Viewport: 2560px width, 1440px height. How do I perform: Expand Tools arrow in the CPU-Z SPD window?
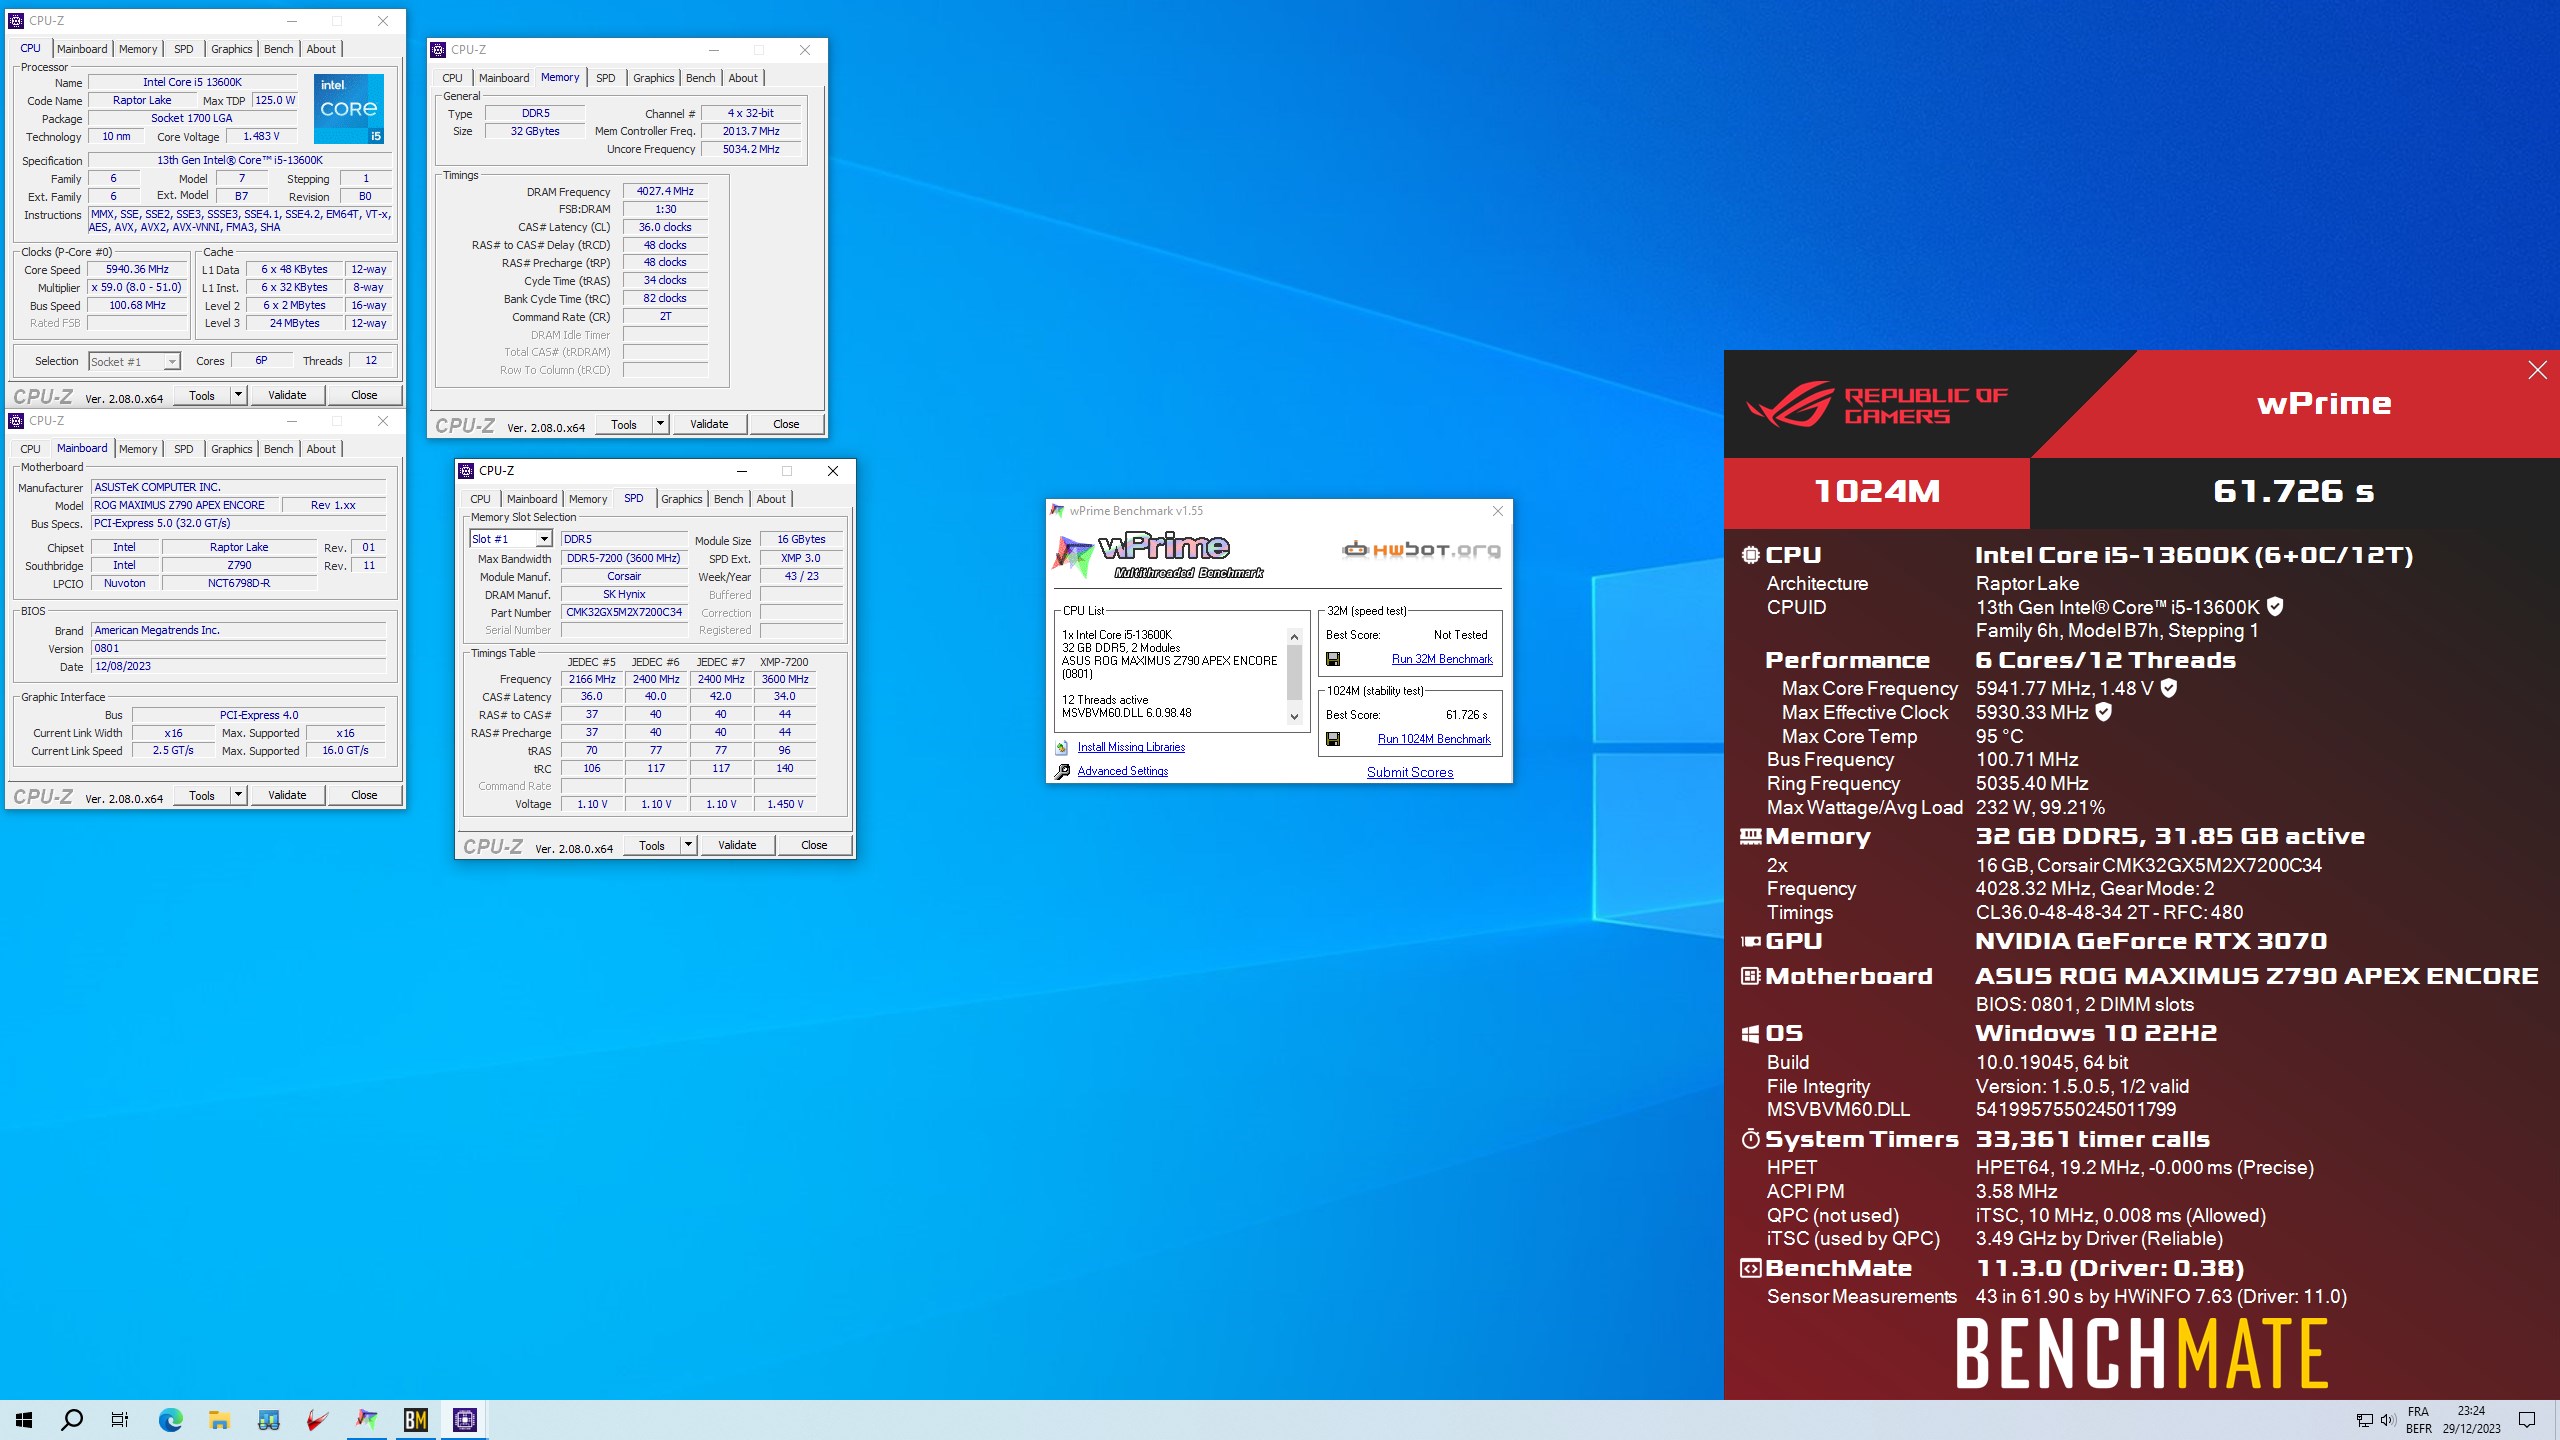point(688,845)
